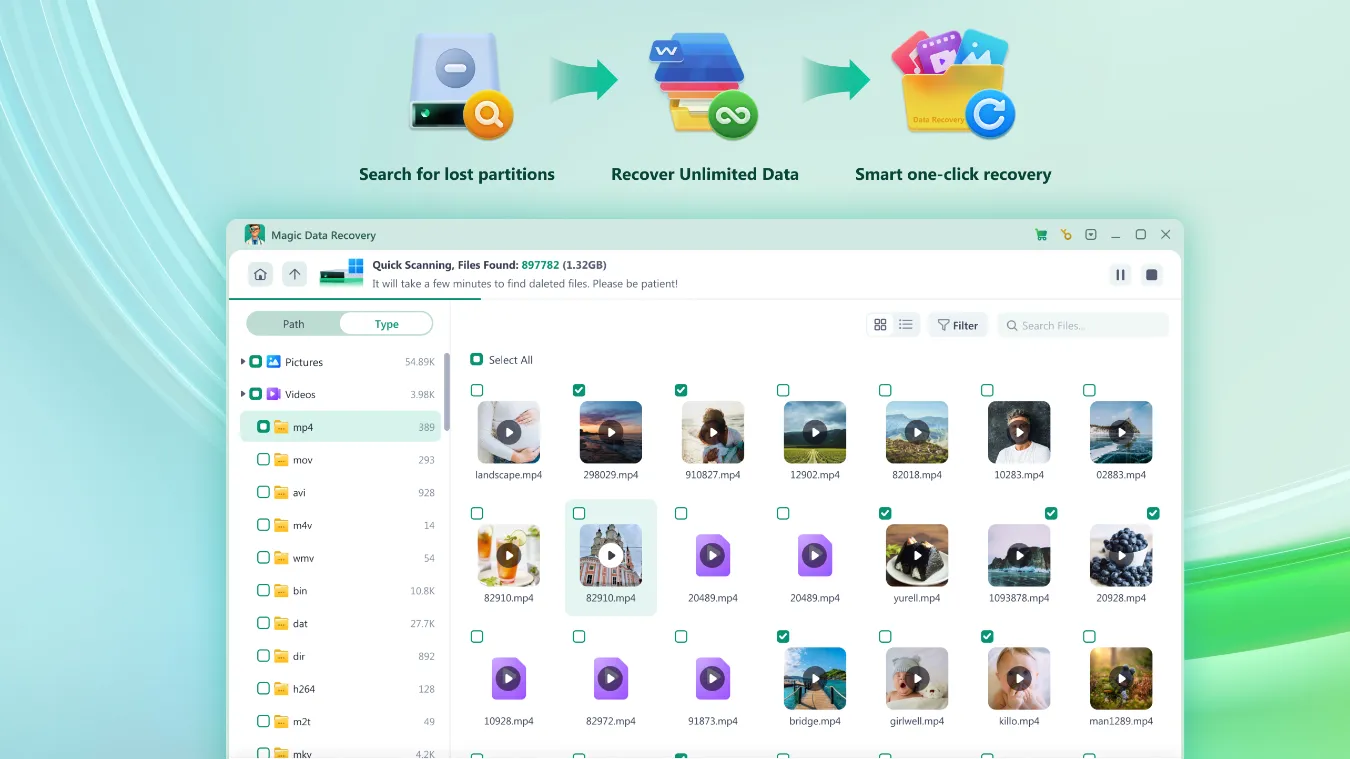Switch to the Path tab

point(293,324)
